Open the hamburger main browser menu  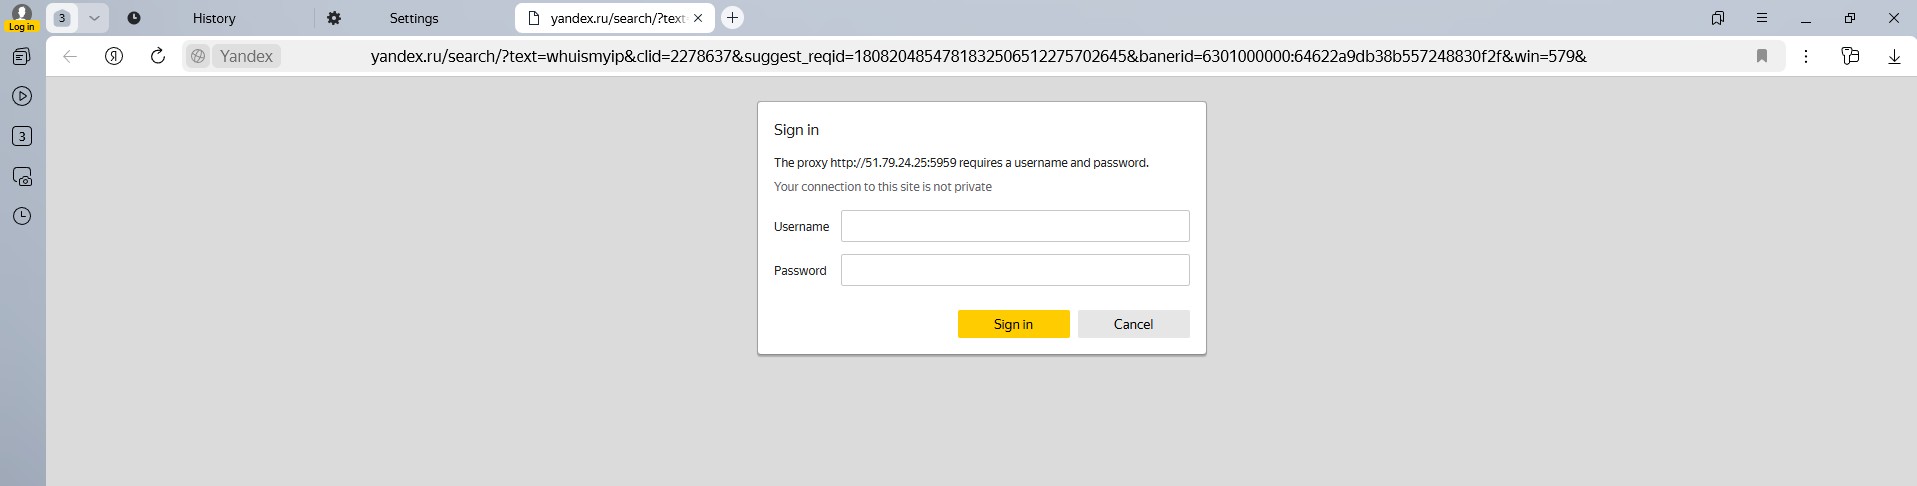[x=1761, y=18]
